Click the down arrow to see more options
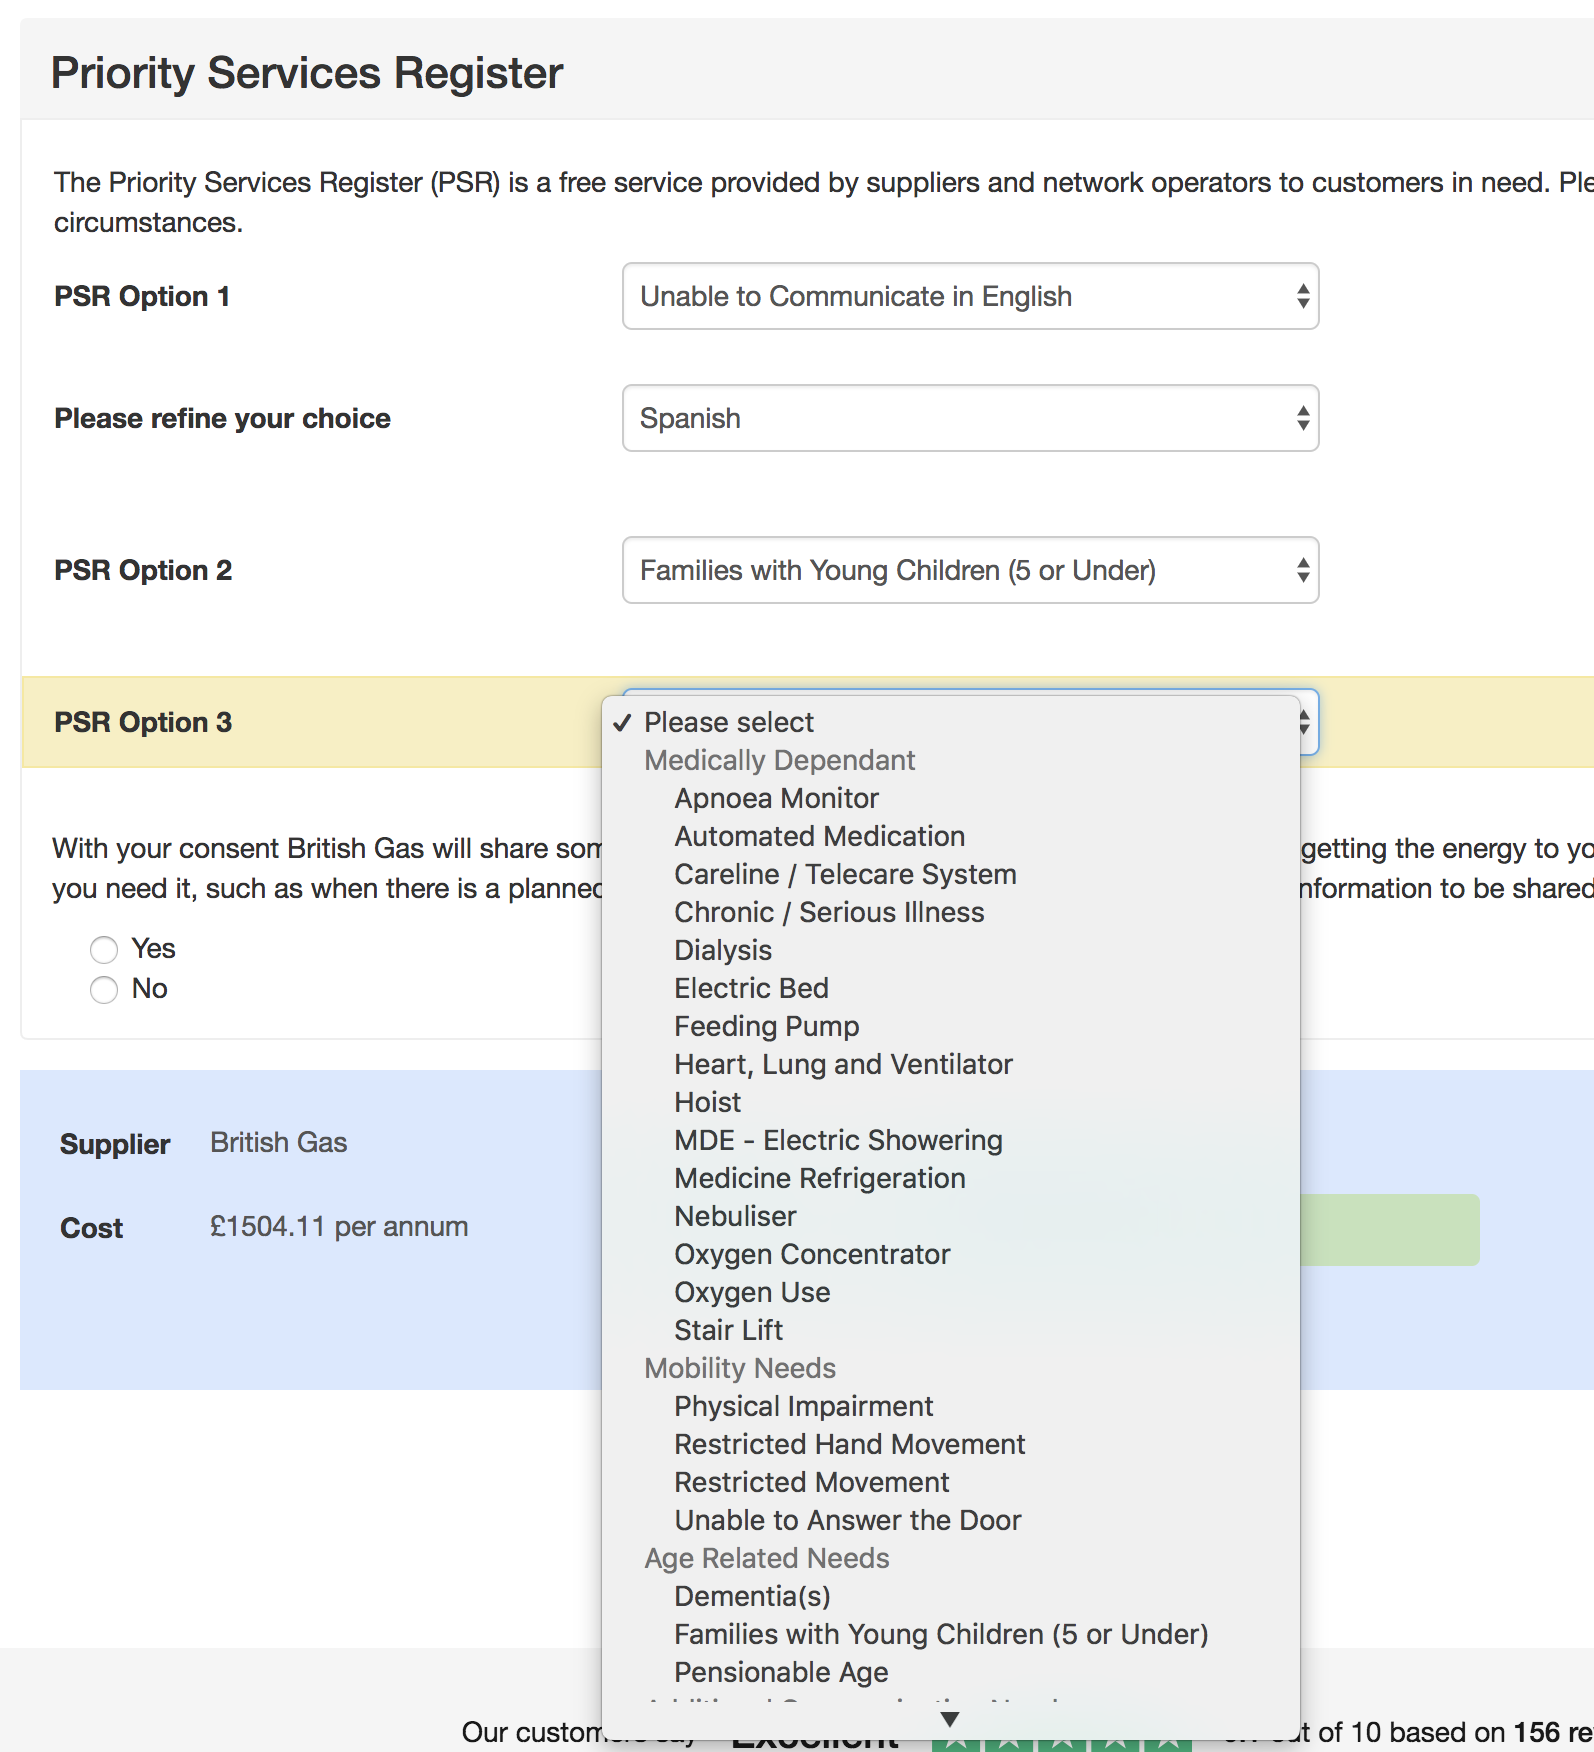This screenshot has height=1752, width=1594. tap(950, 1719)
